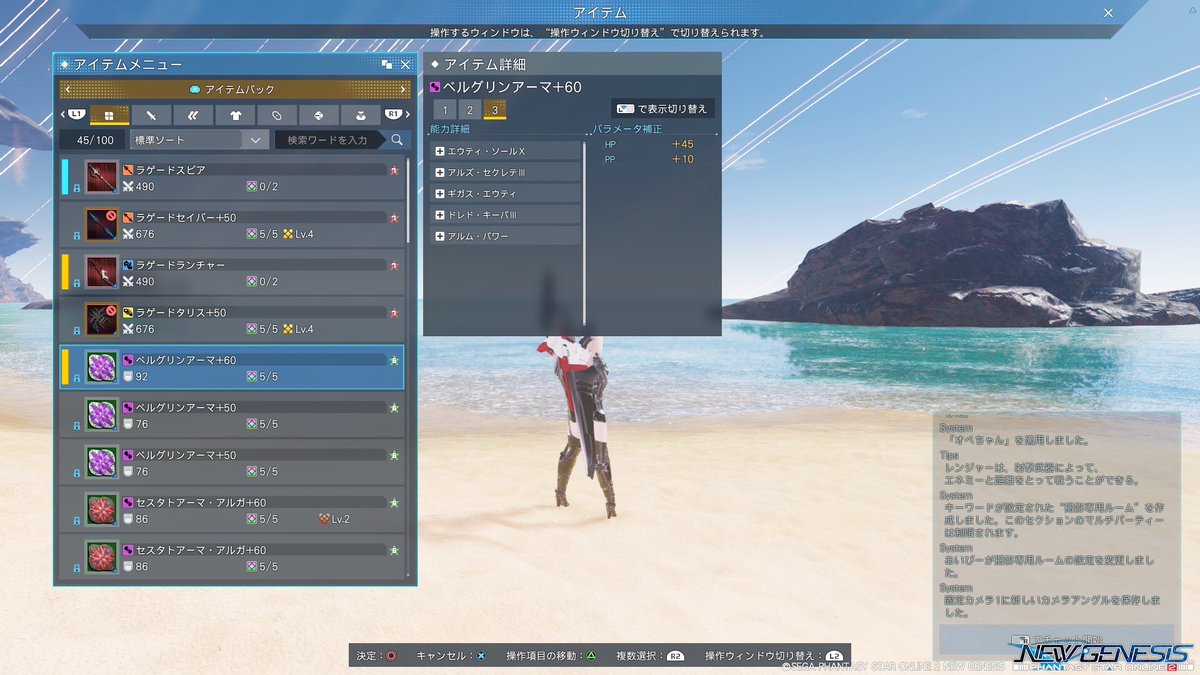Toggle lock icon on ラゲードランチャー row
Image resolution: width=1200 pixels, height=675 pixels.
pos(76,282)
